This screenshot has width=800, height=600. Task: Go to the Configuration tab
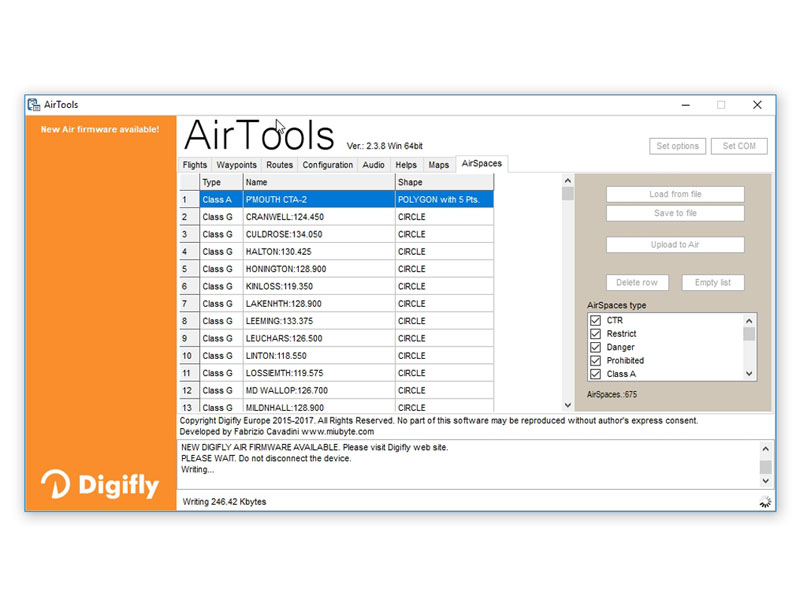[328, 165]
